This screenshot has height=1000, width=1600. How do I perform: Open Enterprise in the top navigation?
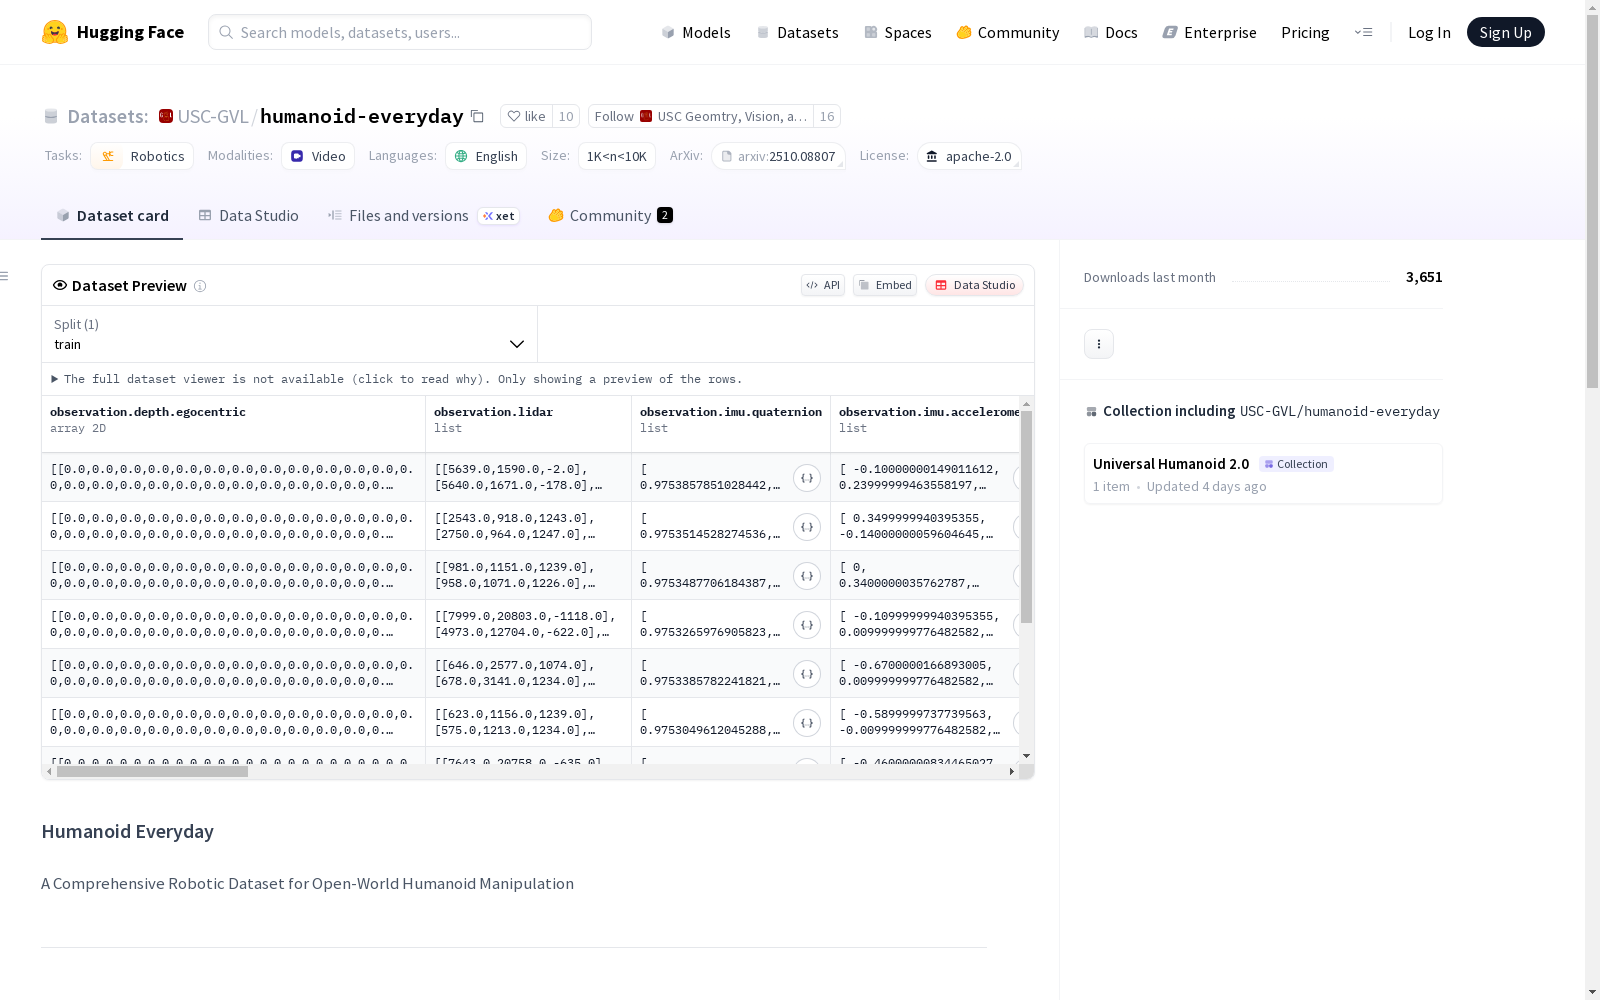pyautogui.click(x=1209, y=32)
